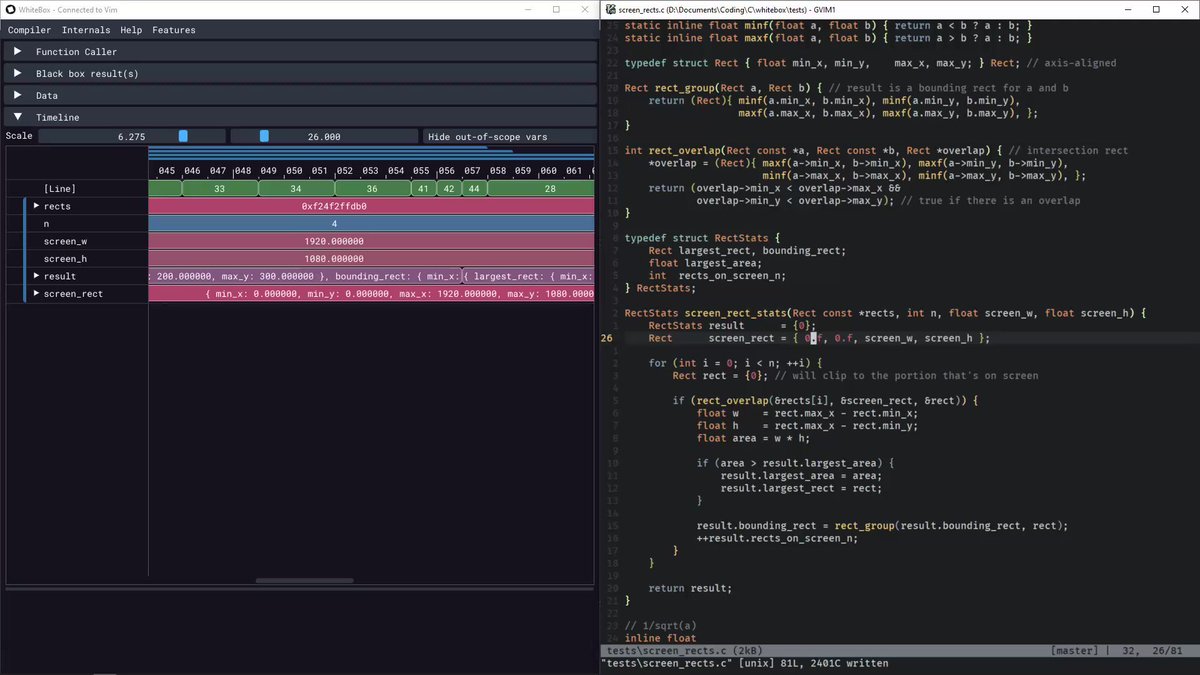Select timeline line block 28

tap(541, 188)
